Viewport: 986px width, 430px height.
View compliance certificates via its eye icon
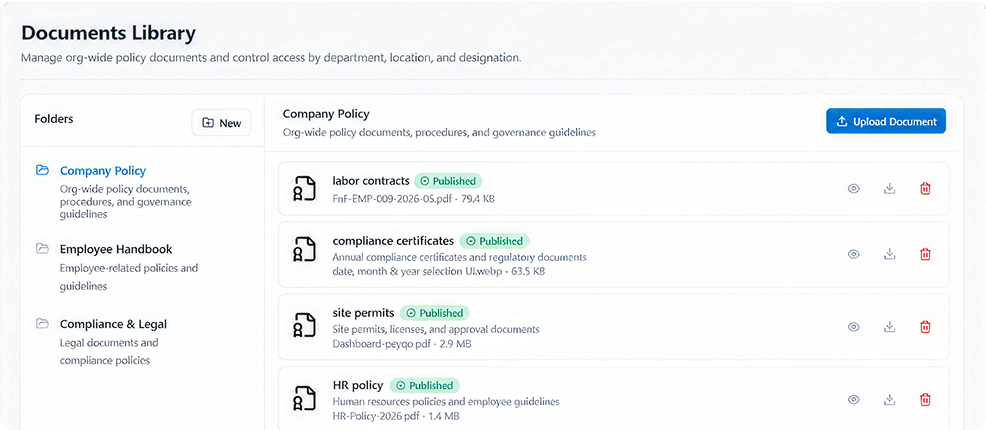[x=853, y=254]
